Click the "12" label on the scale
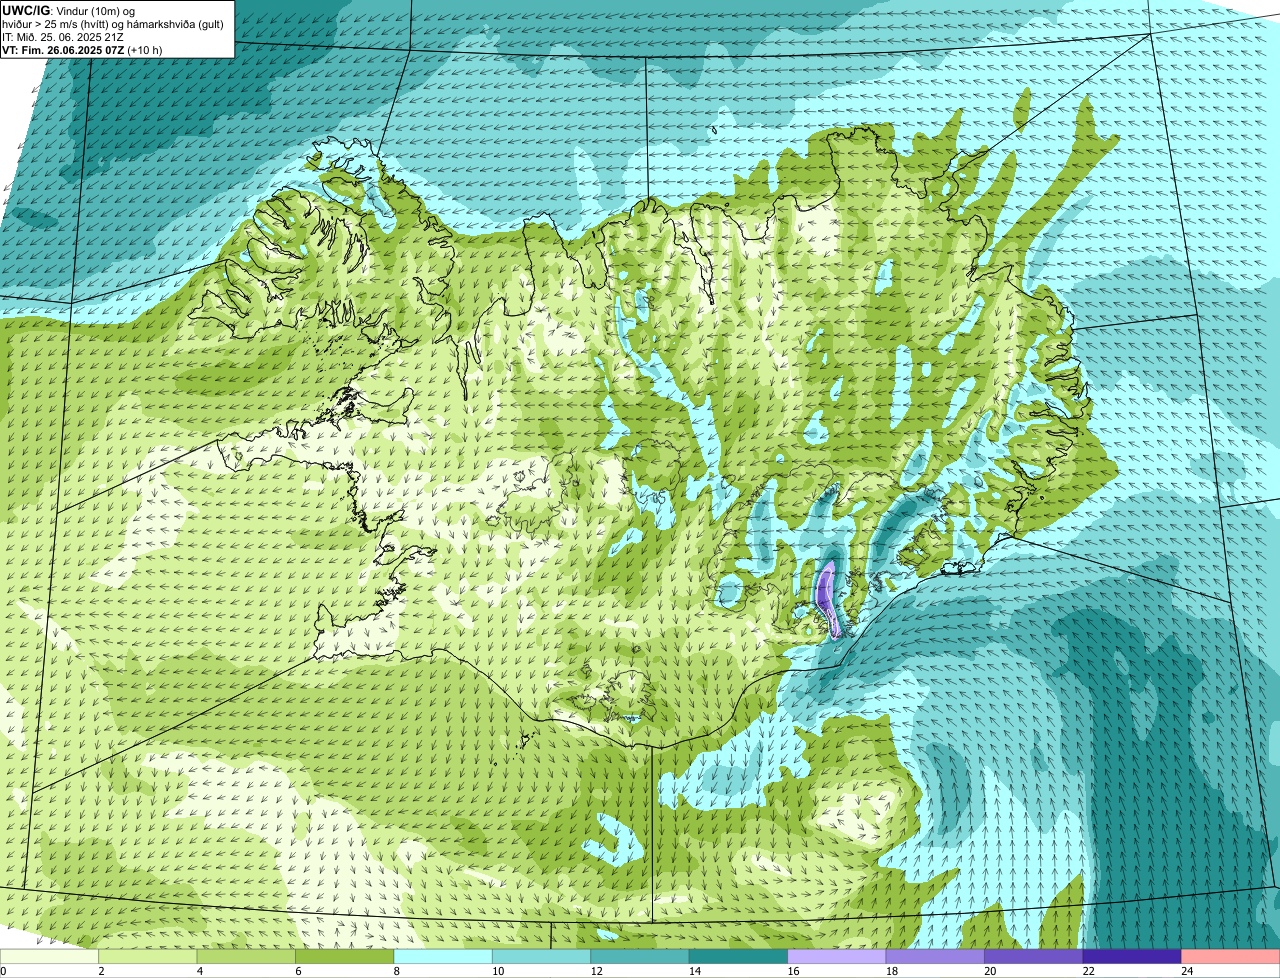Screen dimensions: 1280x978 (596, 971)
